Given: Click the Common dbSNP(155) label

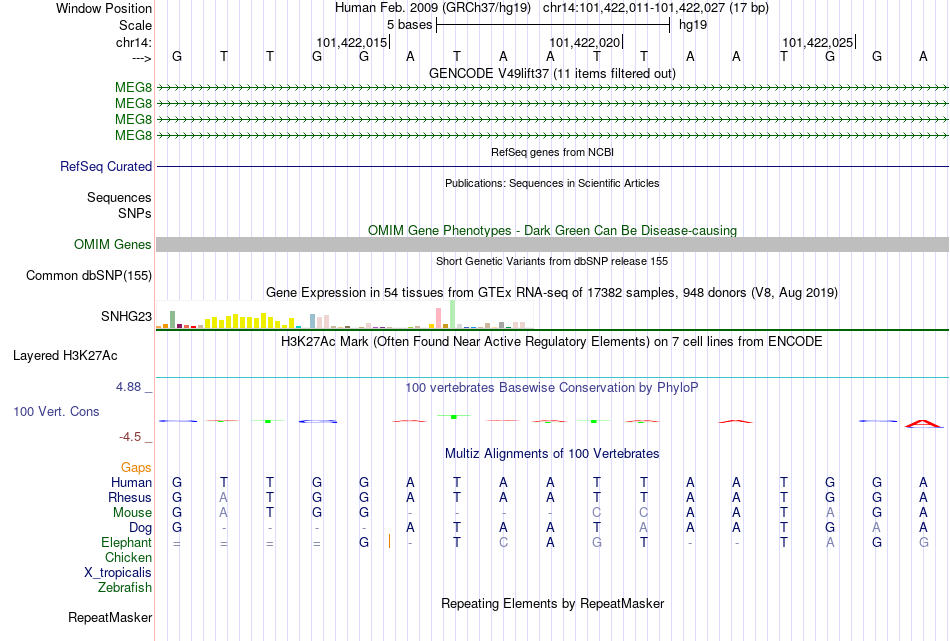Looking at the screenshot, I should [x=88, y=276].
